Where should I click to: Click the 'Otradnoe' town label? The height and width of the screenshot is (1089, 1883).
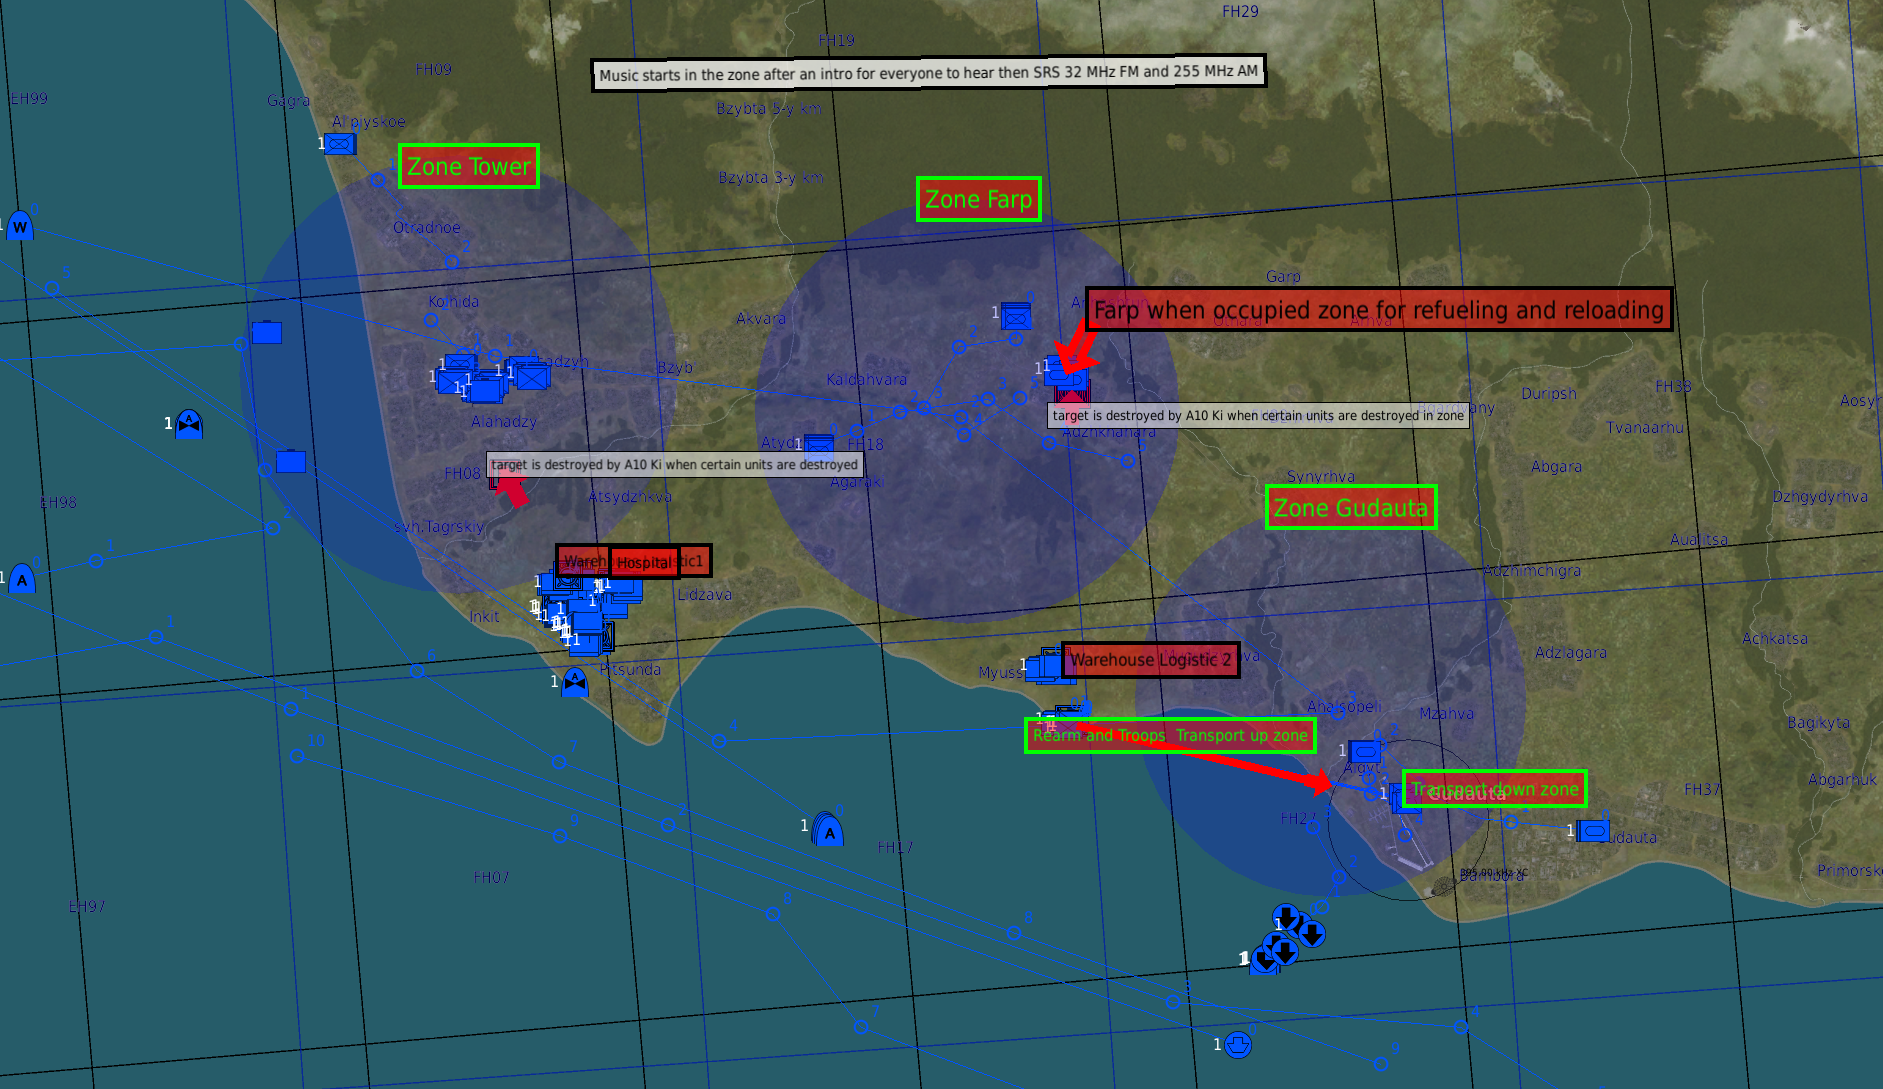(427, 227)
